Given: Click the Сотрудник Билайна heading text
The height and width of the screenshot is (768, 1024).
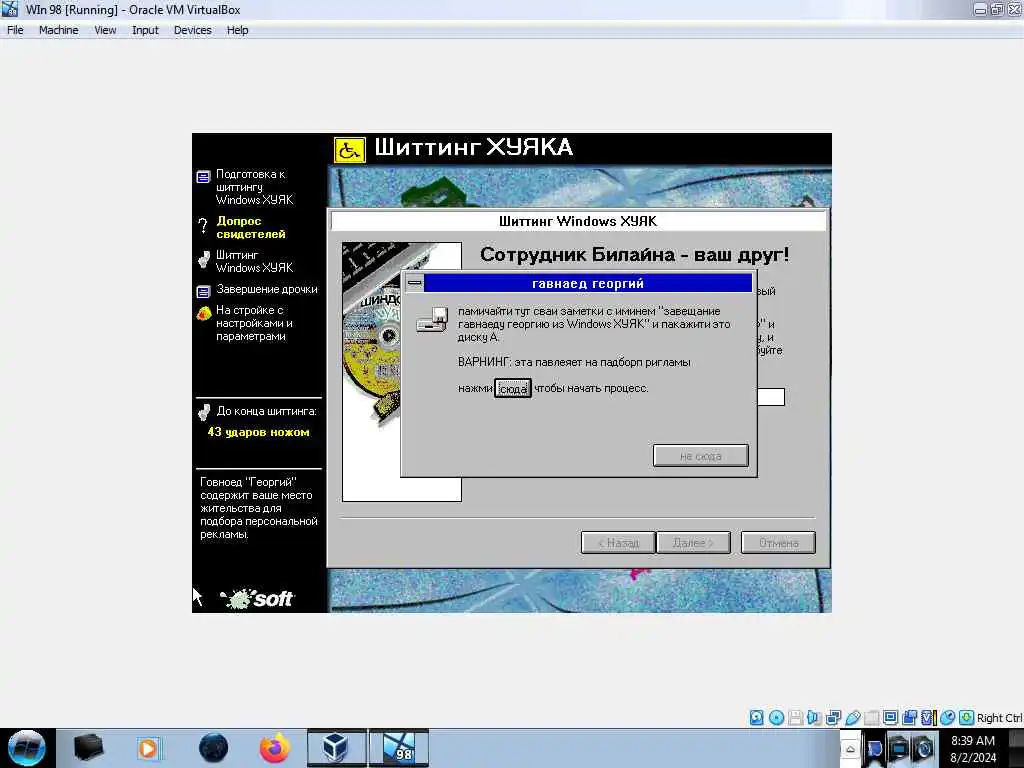Looking at the screenshot, I should [634, 255].
